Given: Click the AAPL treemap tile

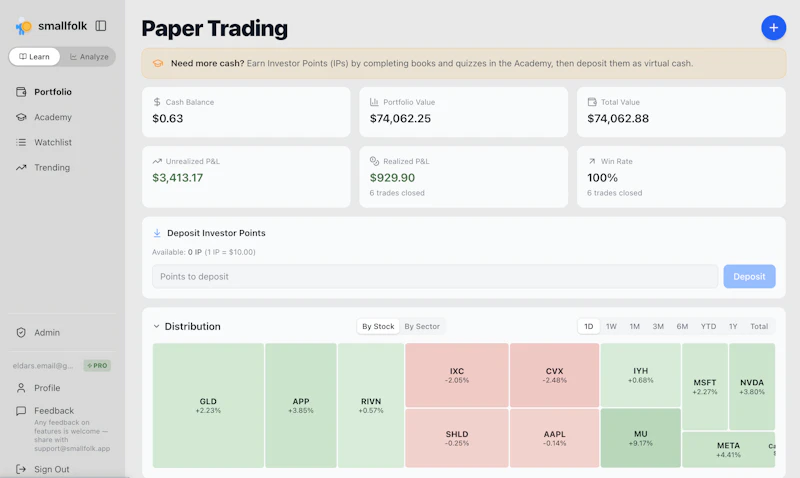Looking at the screenshot, I should click(555, 438).
